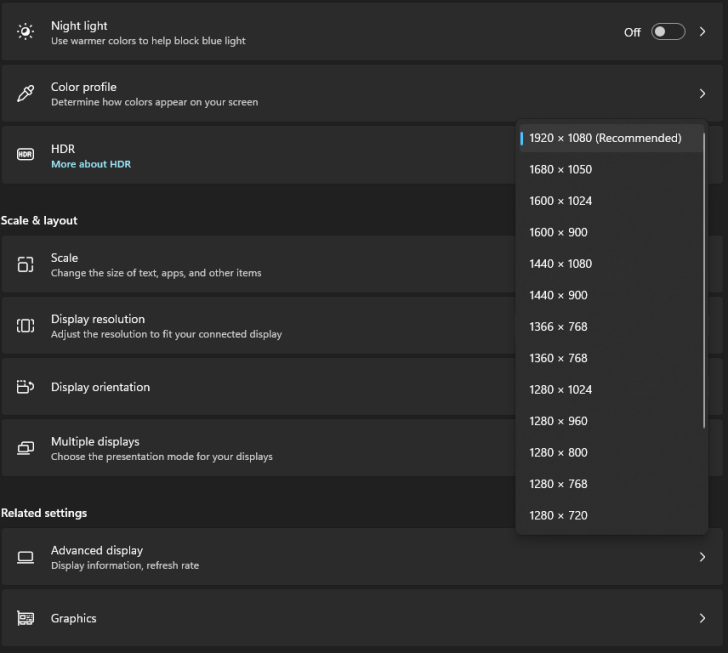728x653 pixels.
Task: Click the Display resolution icon
Action: click(25, 326)
